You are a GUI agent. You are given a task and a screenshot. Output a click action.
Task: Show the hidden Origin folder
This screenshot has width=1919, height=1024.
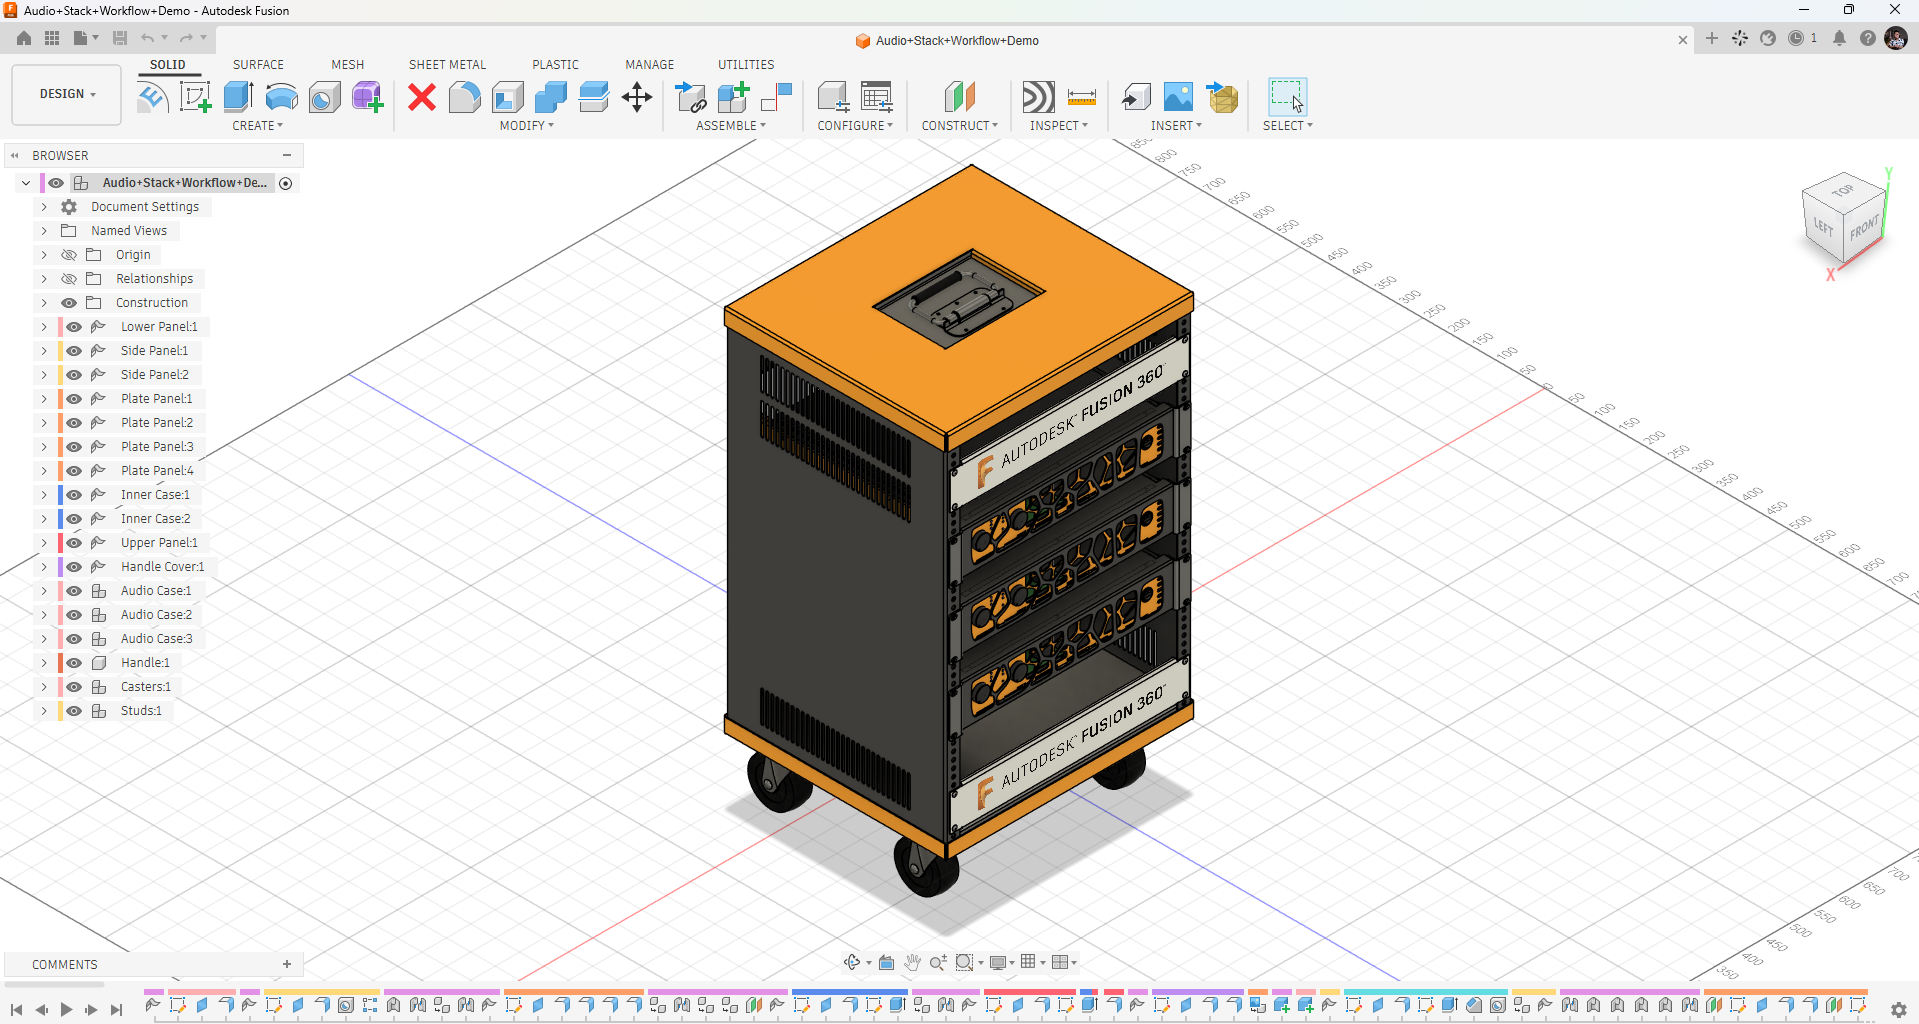pyautogui.click(x=69, y=255)
